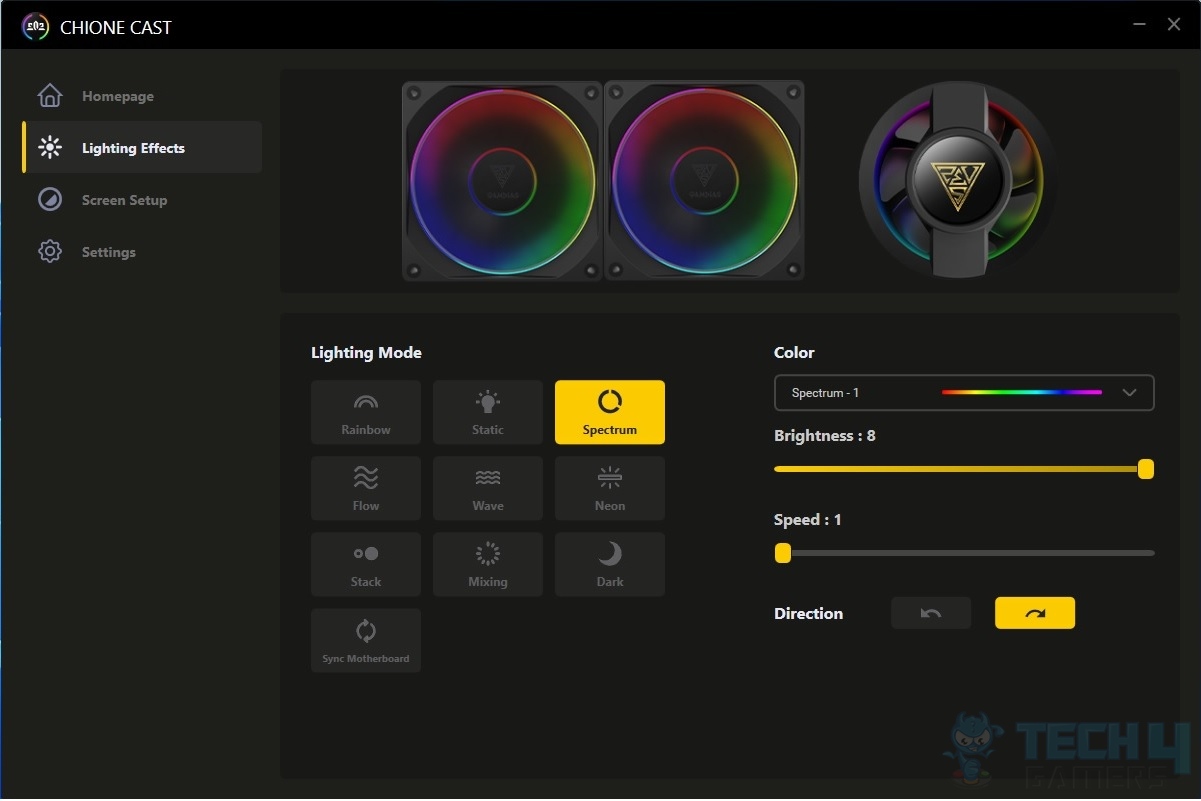The image size is (1201, 801).
Task: Click the pump head preview image
Action: 958,180
